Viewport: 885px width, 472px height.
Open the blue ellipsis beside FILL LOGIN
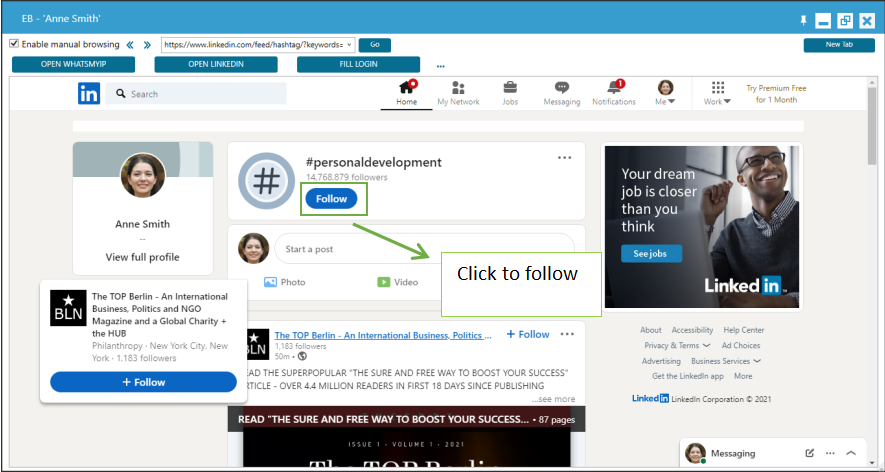pos(441,66)
